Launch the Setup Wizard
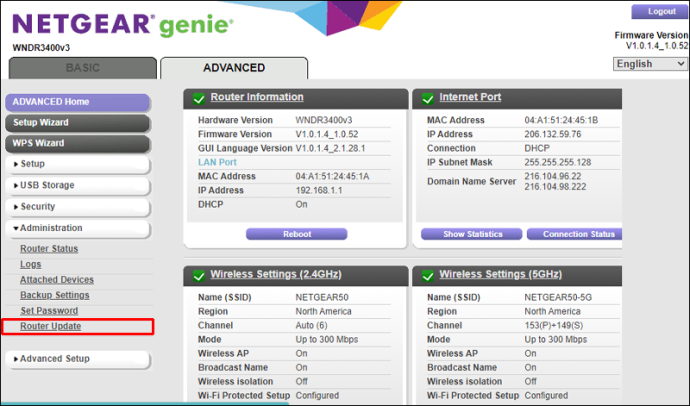The width and height of the screenshot is (690, 406). [x=77, y=123]
